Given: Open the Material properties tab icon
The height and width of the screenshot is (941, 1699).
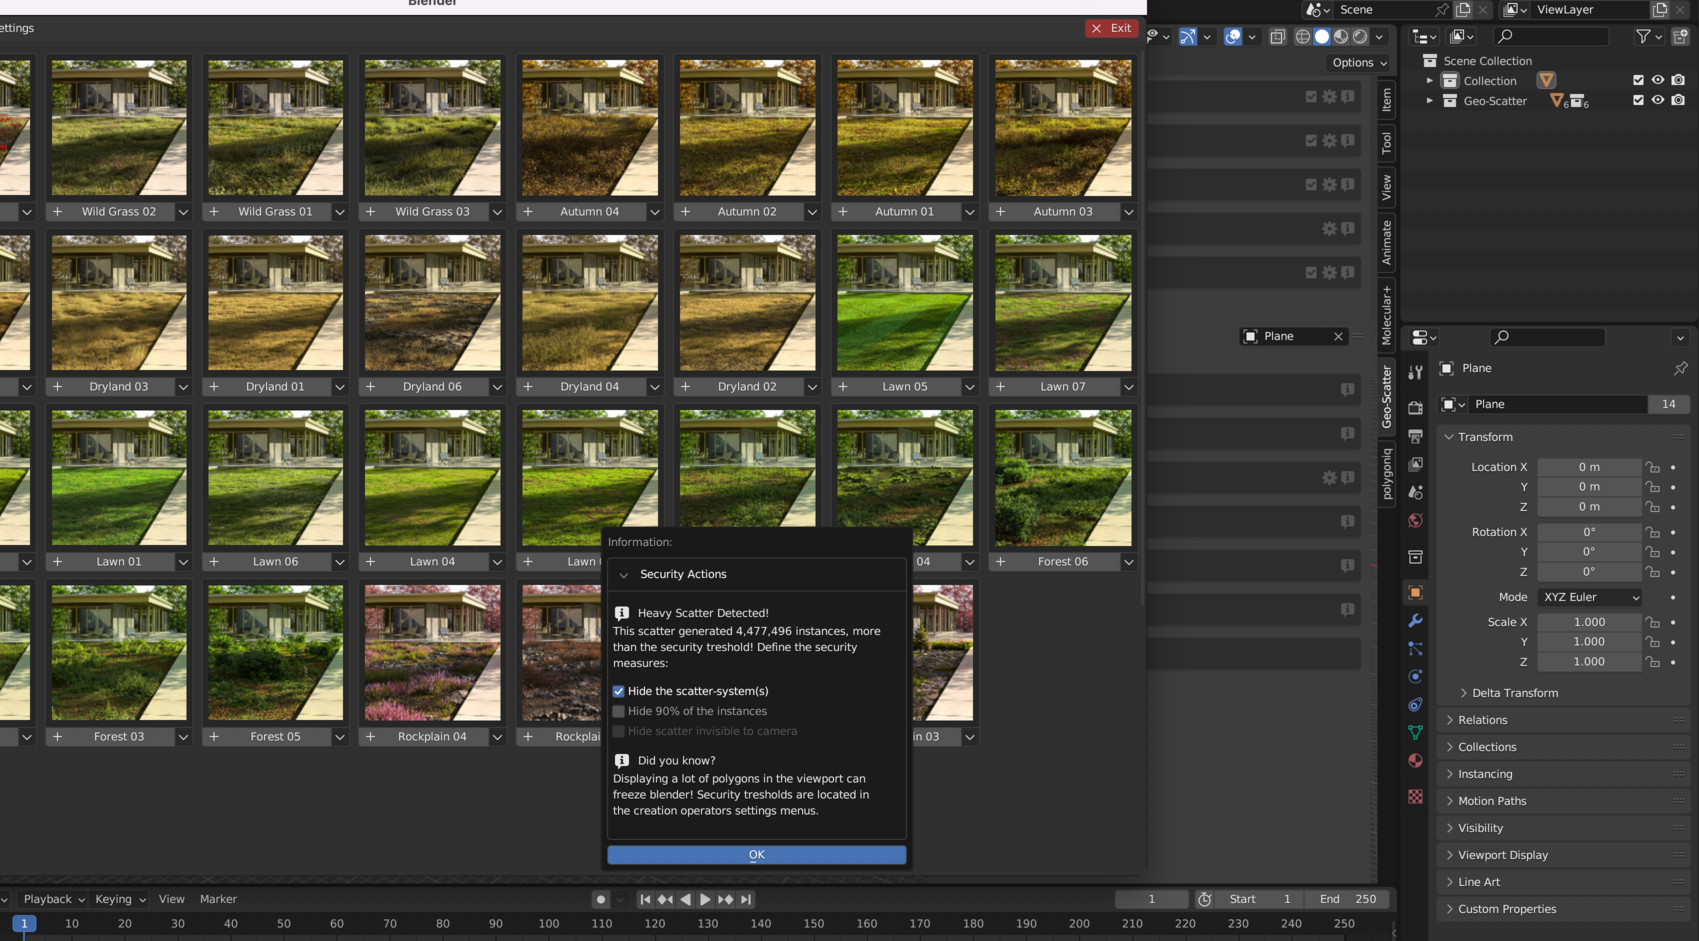Looking at the screenshot, I should [1415, 761].
